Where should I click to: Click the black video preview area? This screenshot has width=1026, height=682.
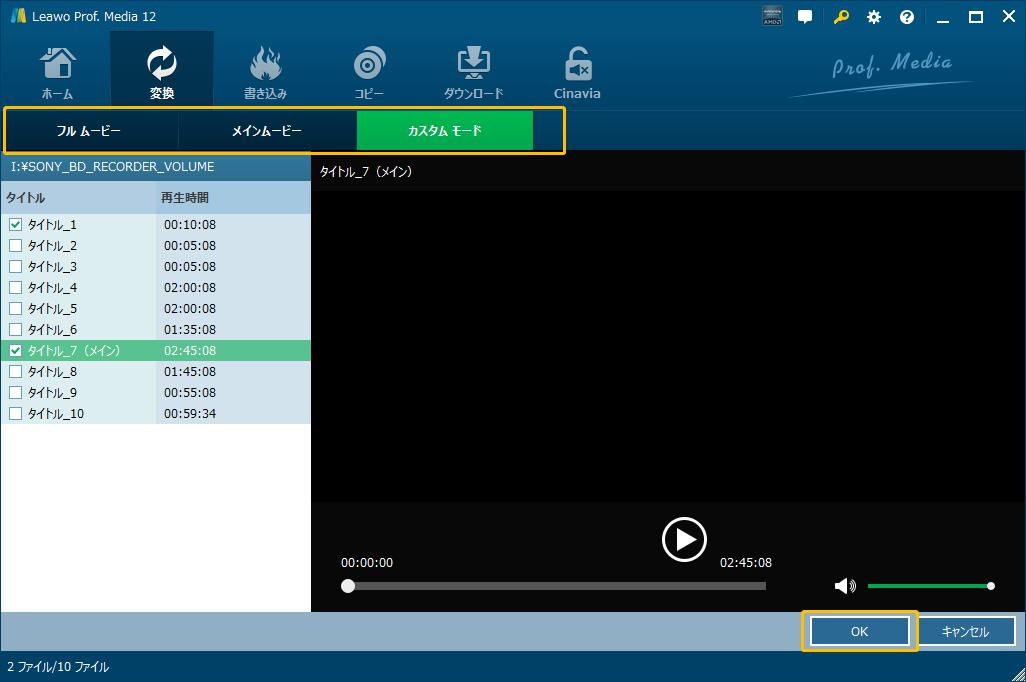click(x=667, y=347)
